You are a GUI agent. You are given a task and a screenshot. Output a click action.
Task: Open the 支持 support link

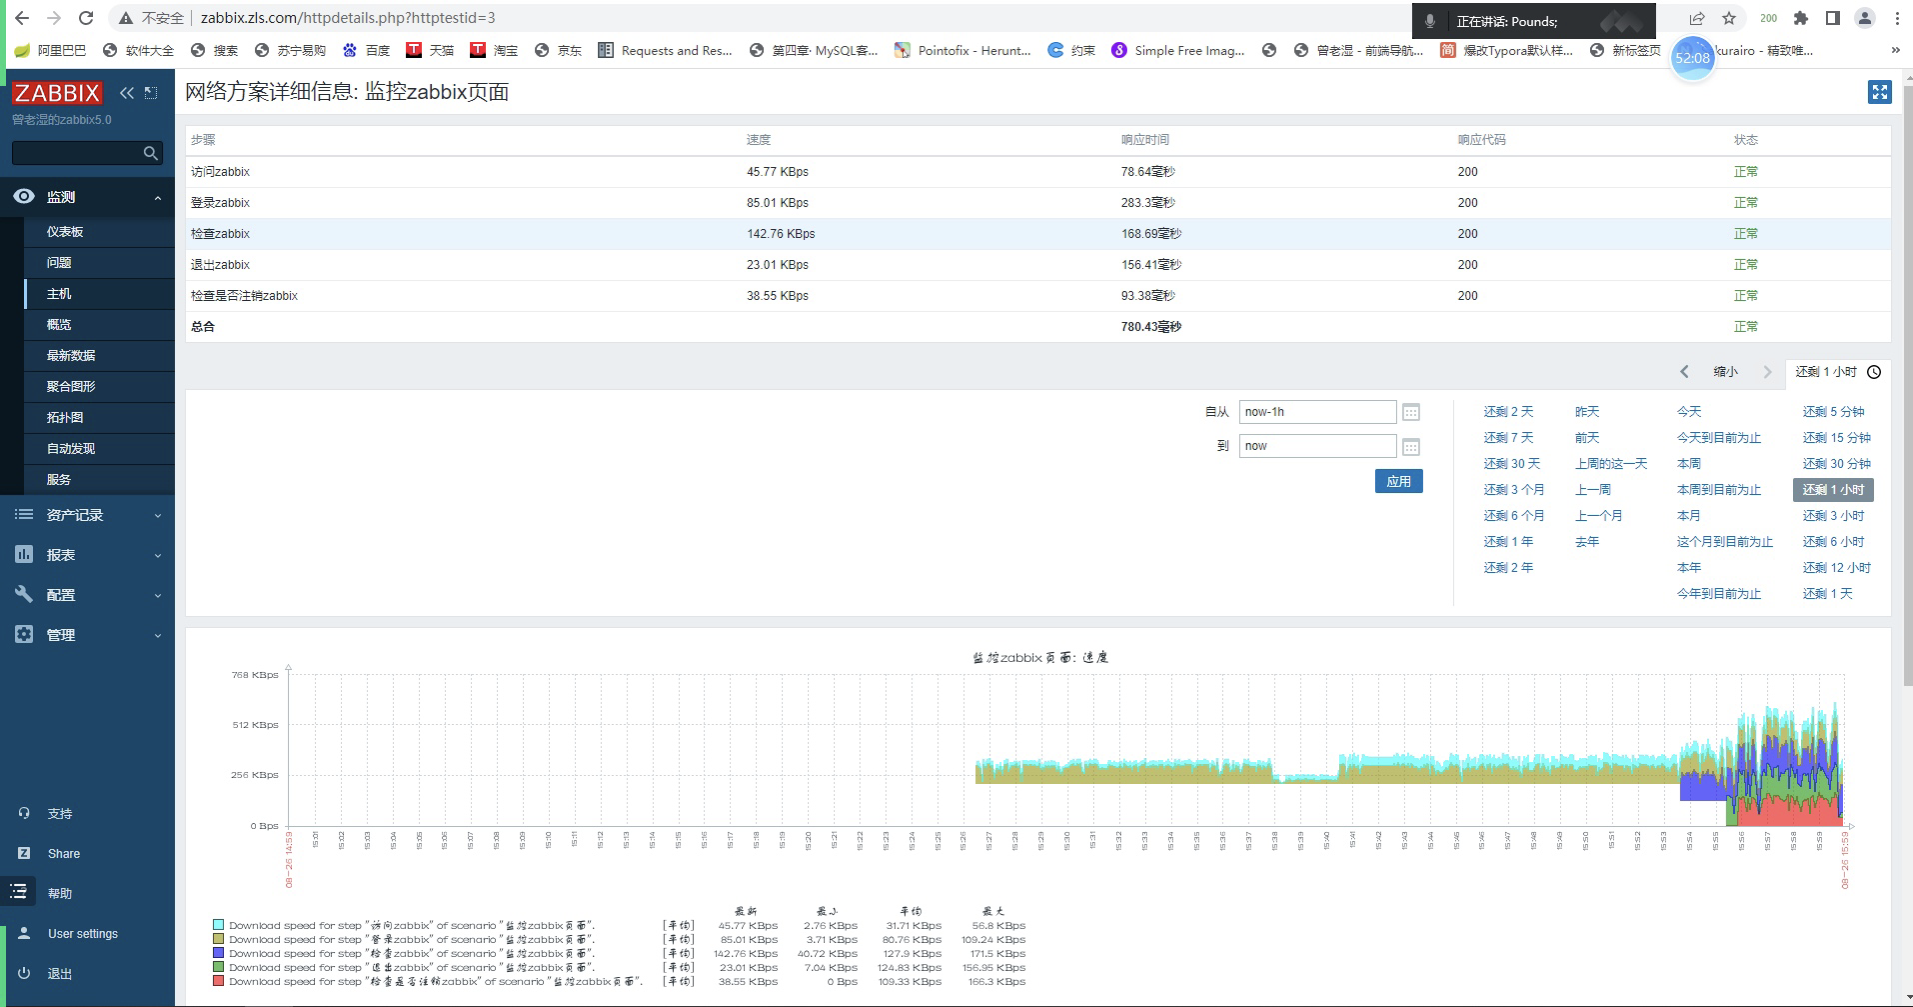point(59,814)
